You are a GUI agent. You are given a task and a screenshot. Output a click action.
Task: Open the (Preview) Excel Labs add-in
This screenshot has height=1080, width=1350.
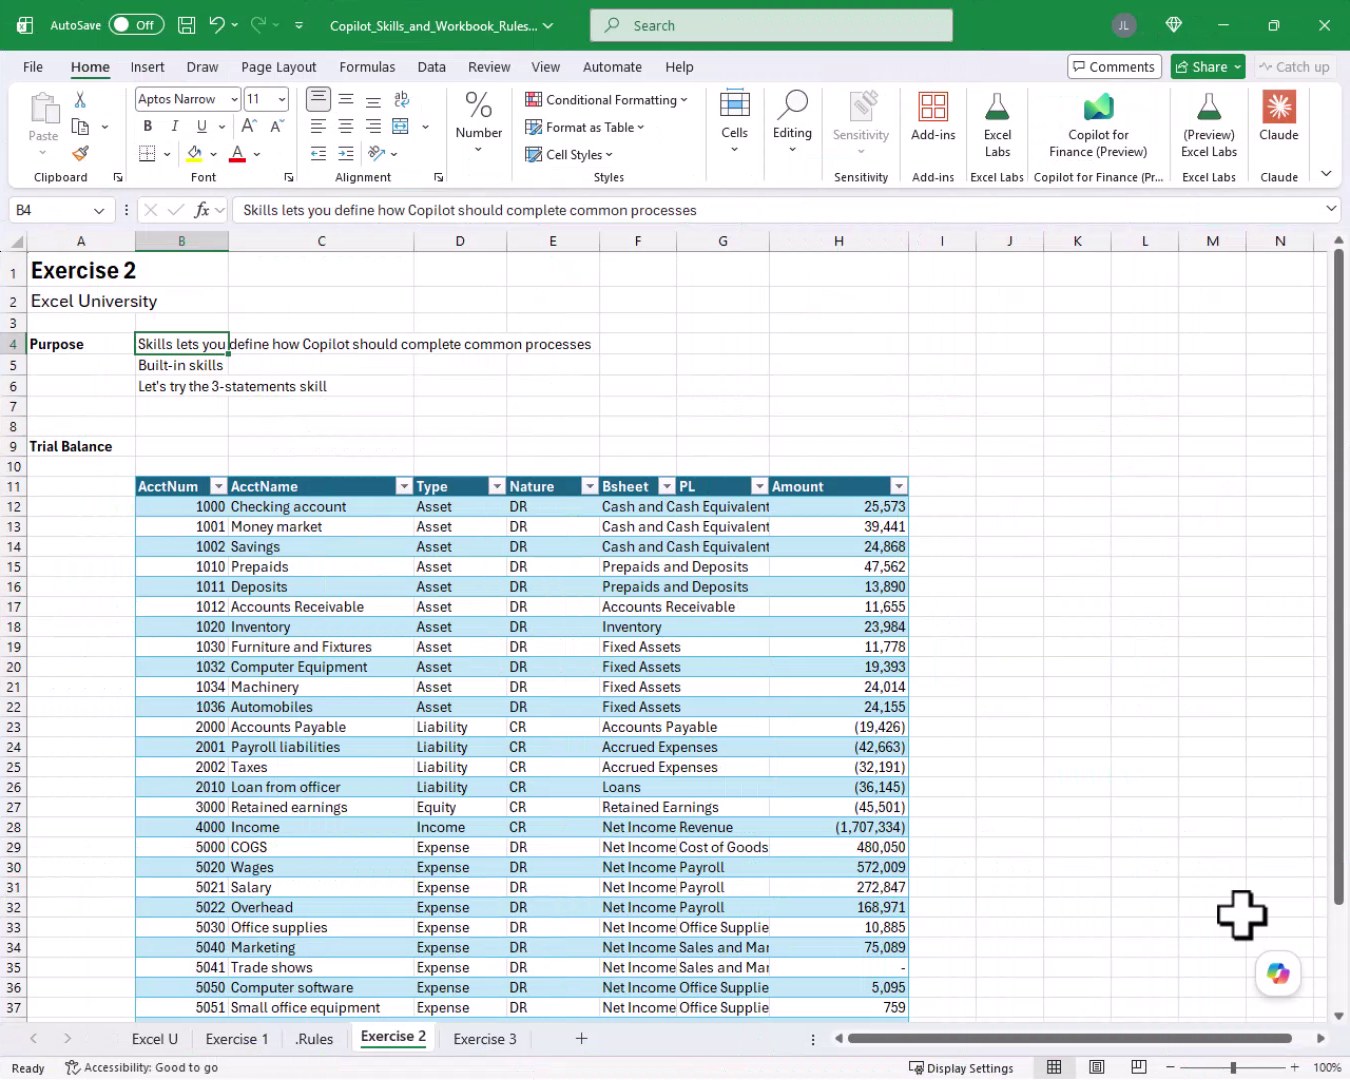pos(1209,125)
